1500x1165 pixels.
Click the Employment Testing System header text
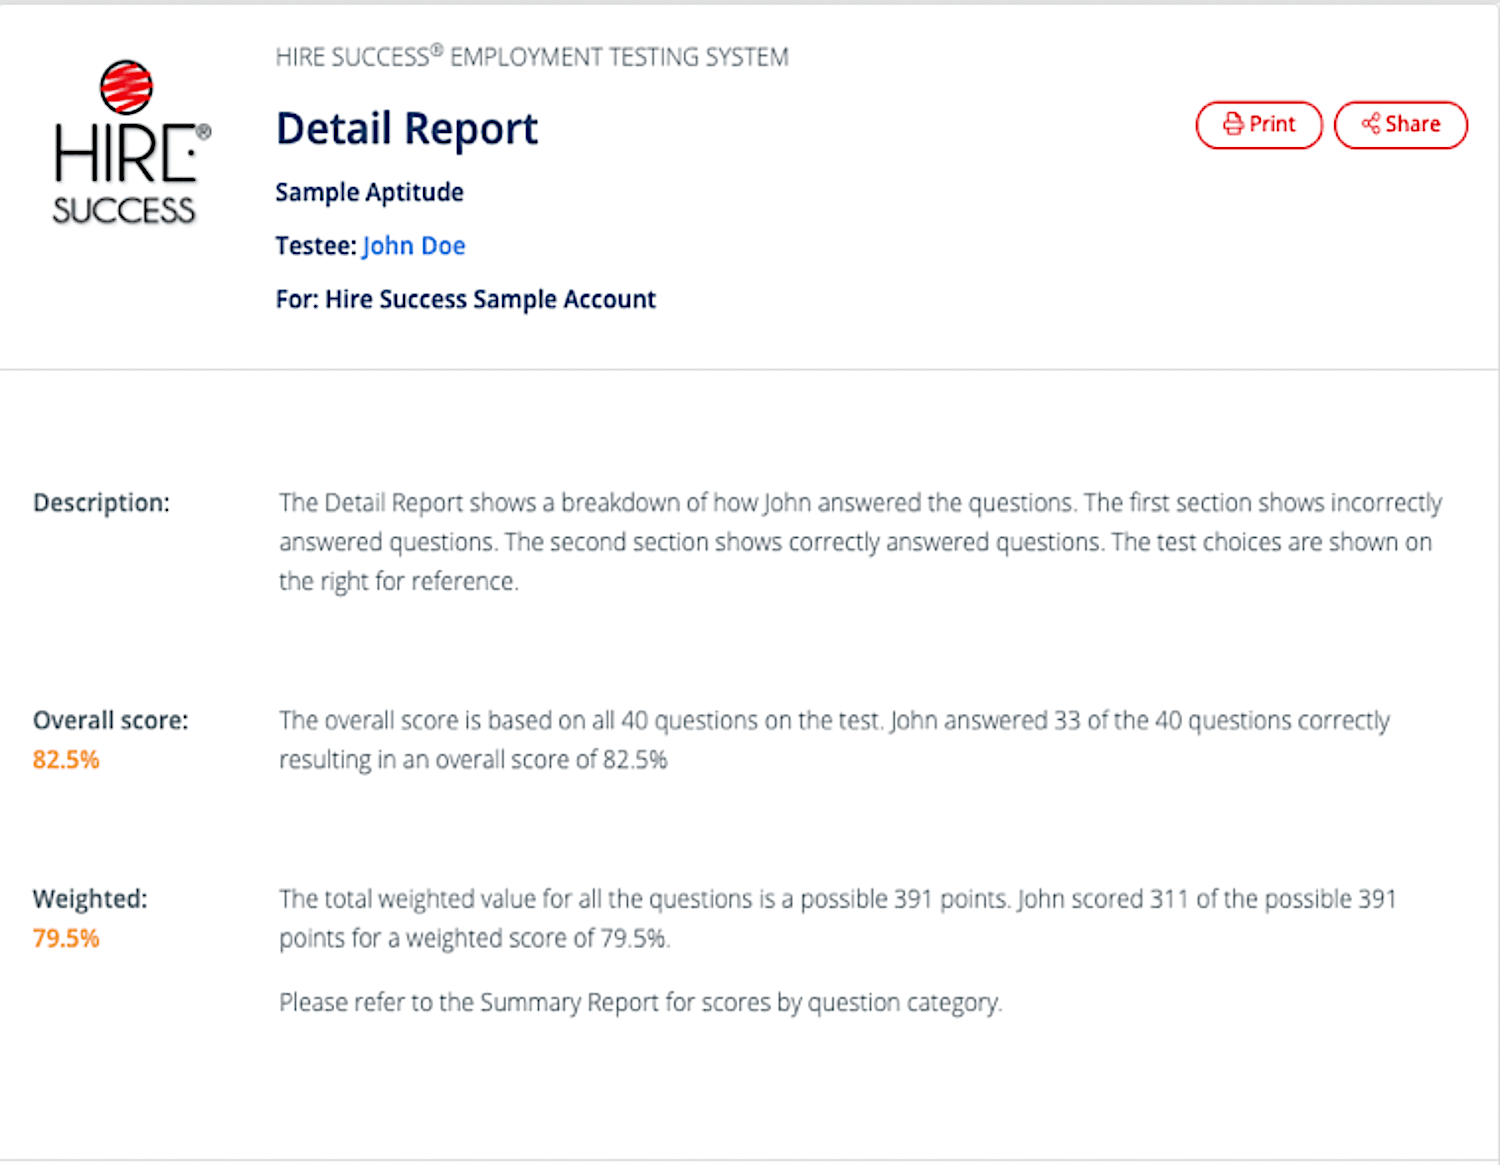point(531,57)
